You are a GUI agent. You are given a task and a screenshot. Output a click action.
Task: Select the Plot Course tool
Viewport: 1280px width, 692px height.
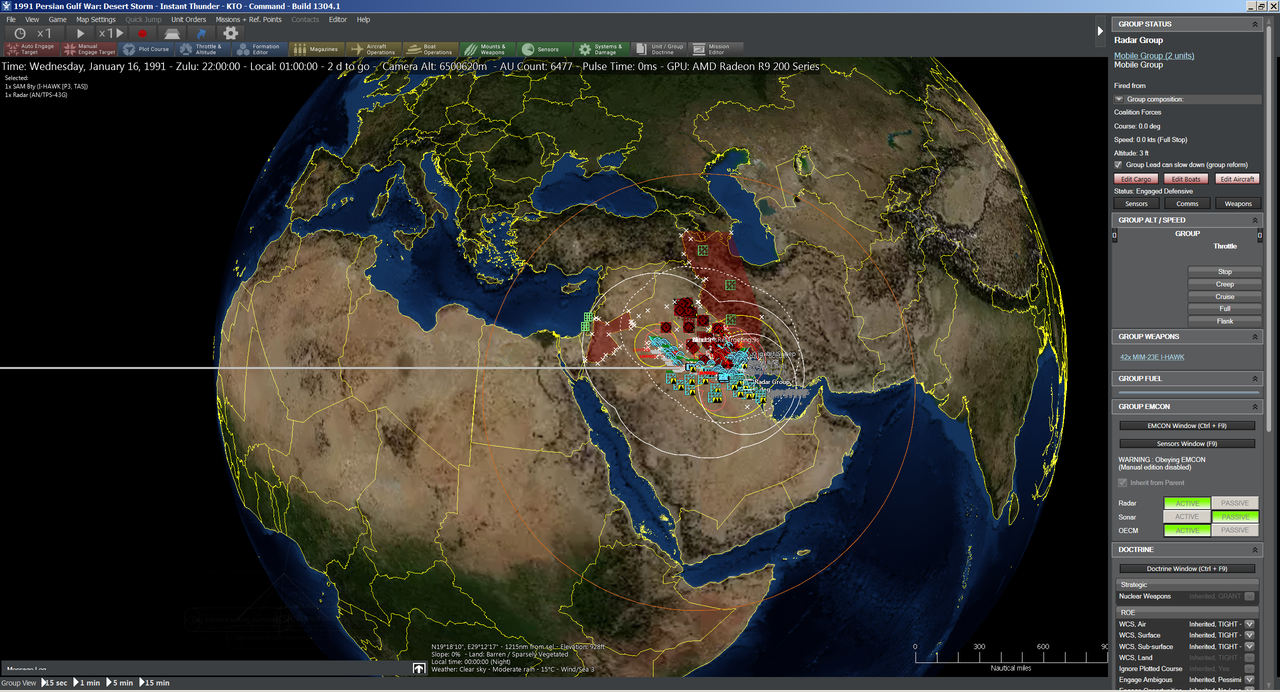(x=147, y=49)
